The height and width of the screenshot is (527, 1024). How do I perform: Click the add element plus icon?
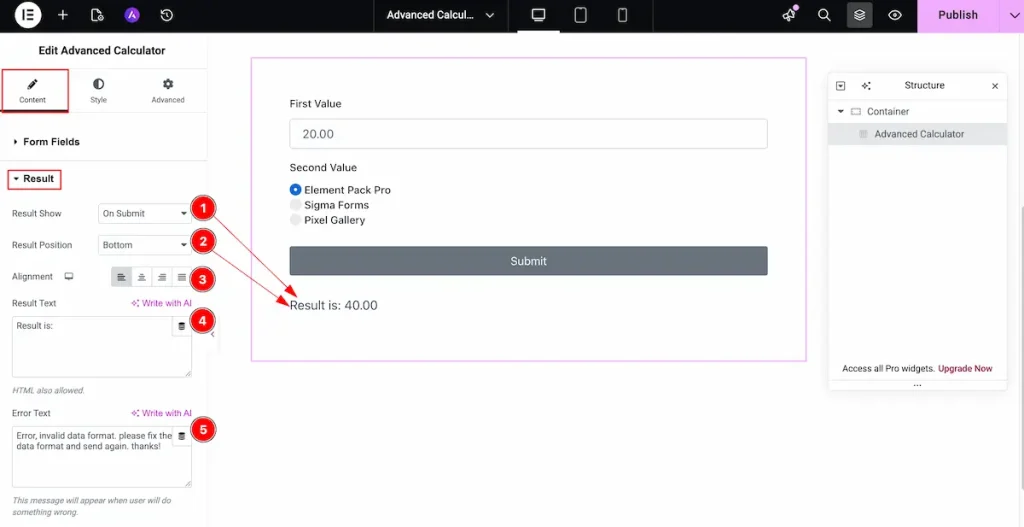pos(63,15)
